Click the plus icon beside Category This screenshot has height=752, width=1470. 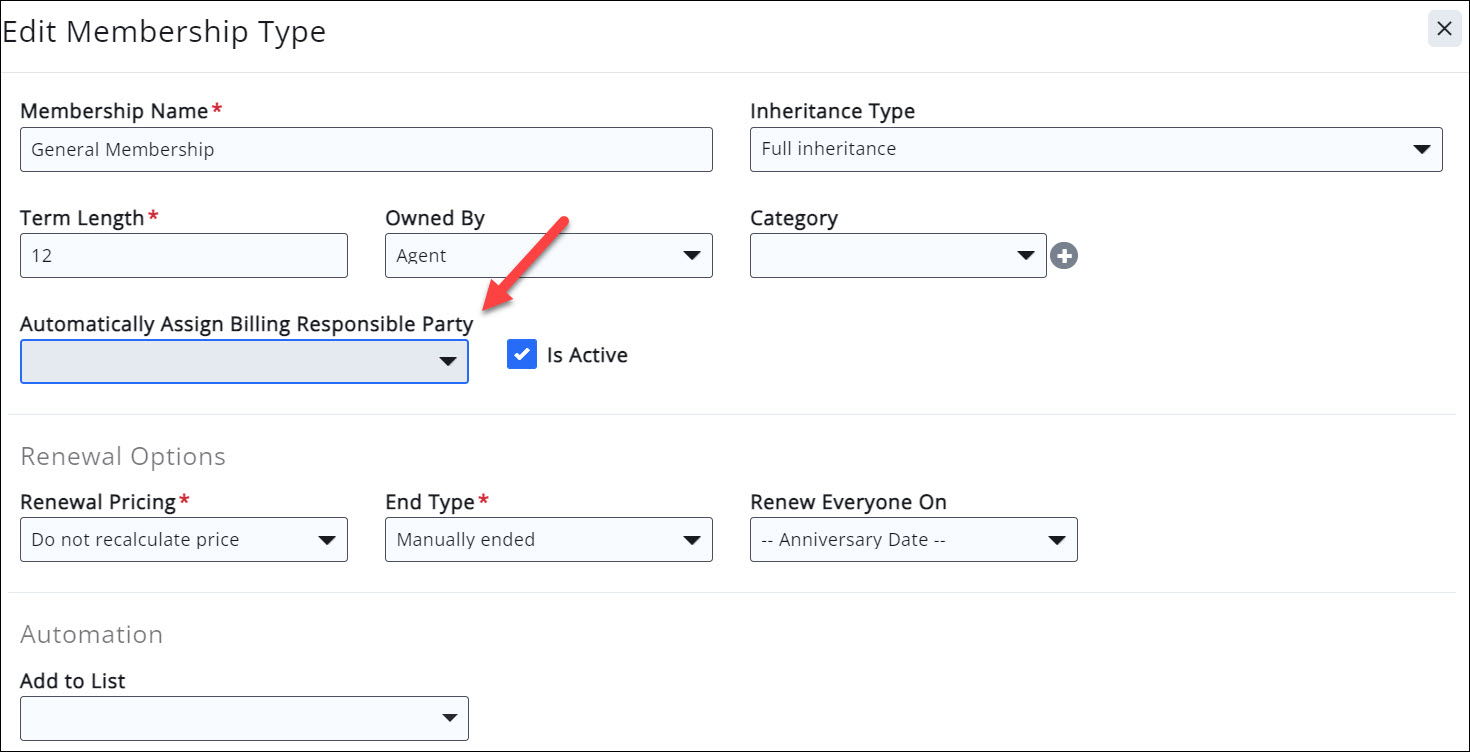tap(1064, 257)
